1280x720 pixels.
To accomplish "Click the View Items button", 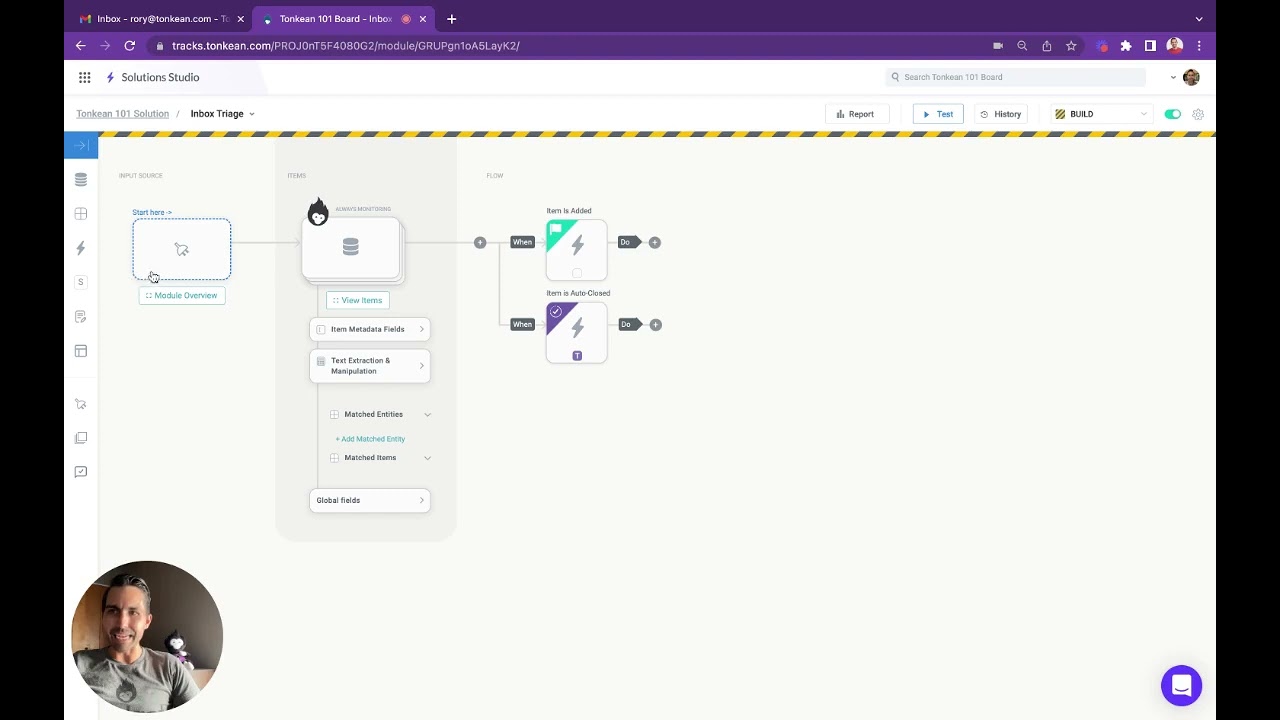I will tap(357, 300).
